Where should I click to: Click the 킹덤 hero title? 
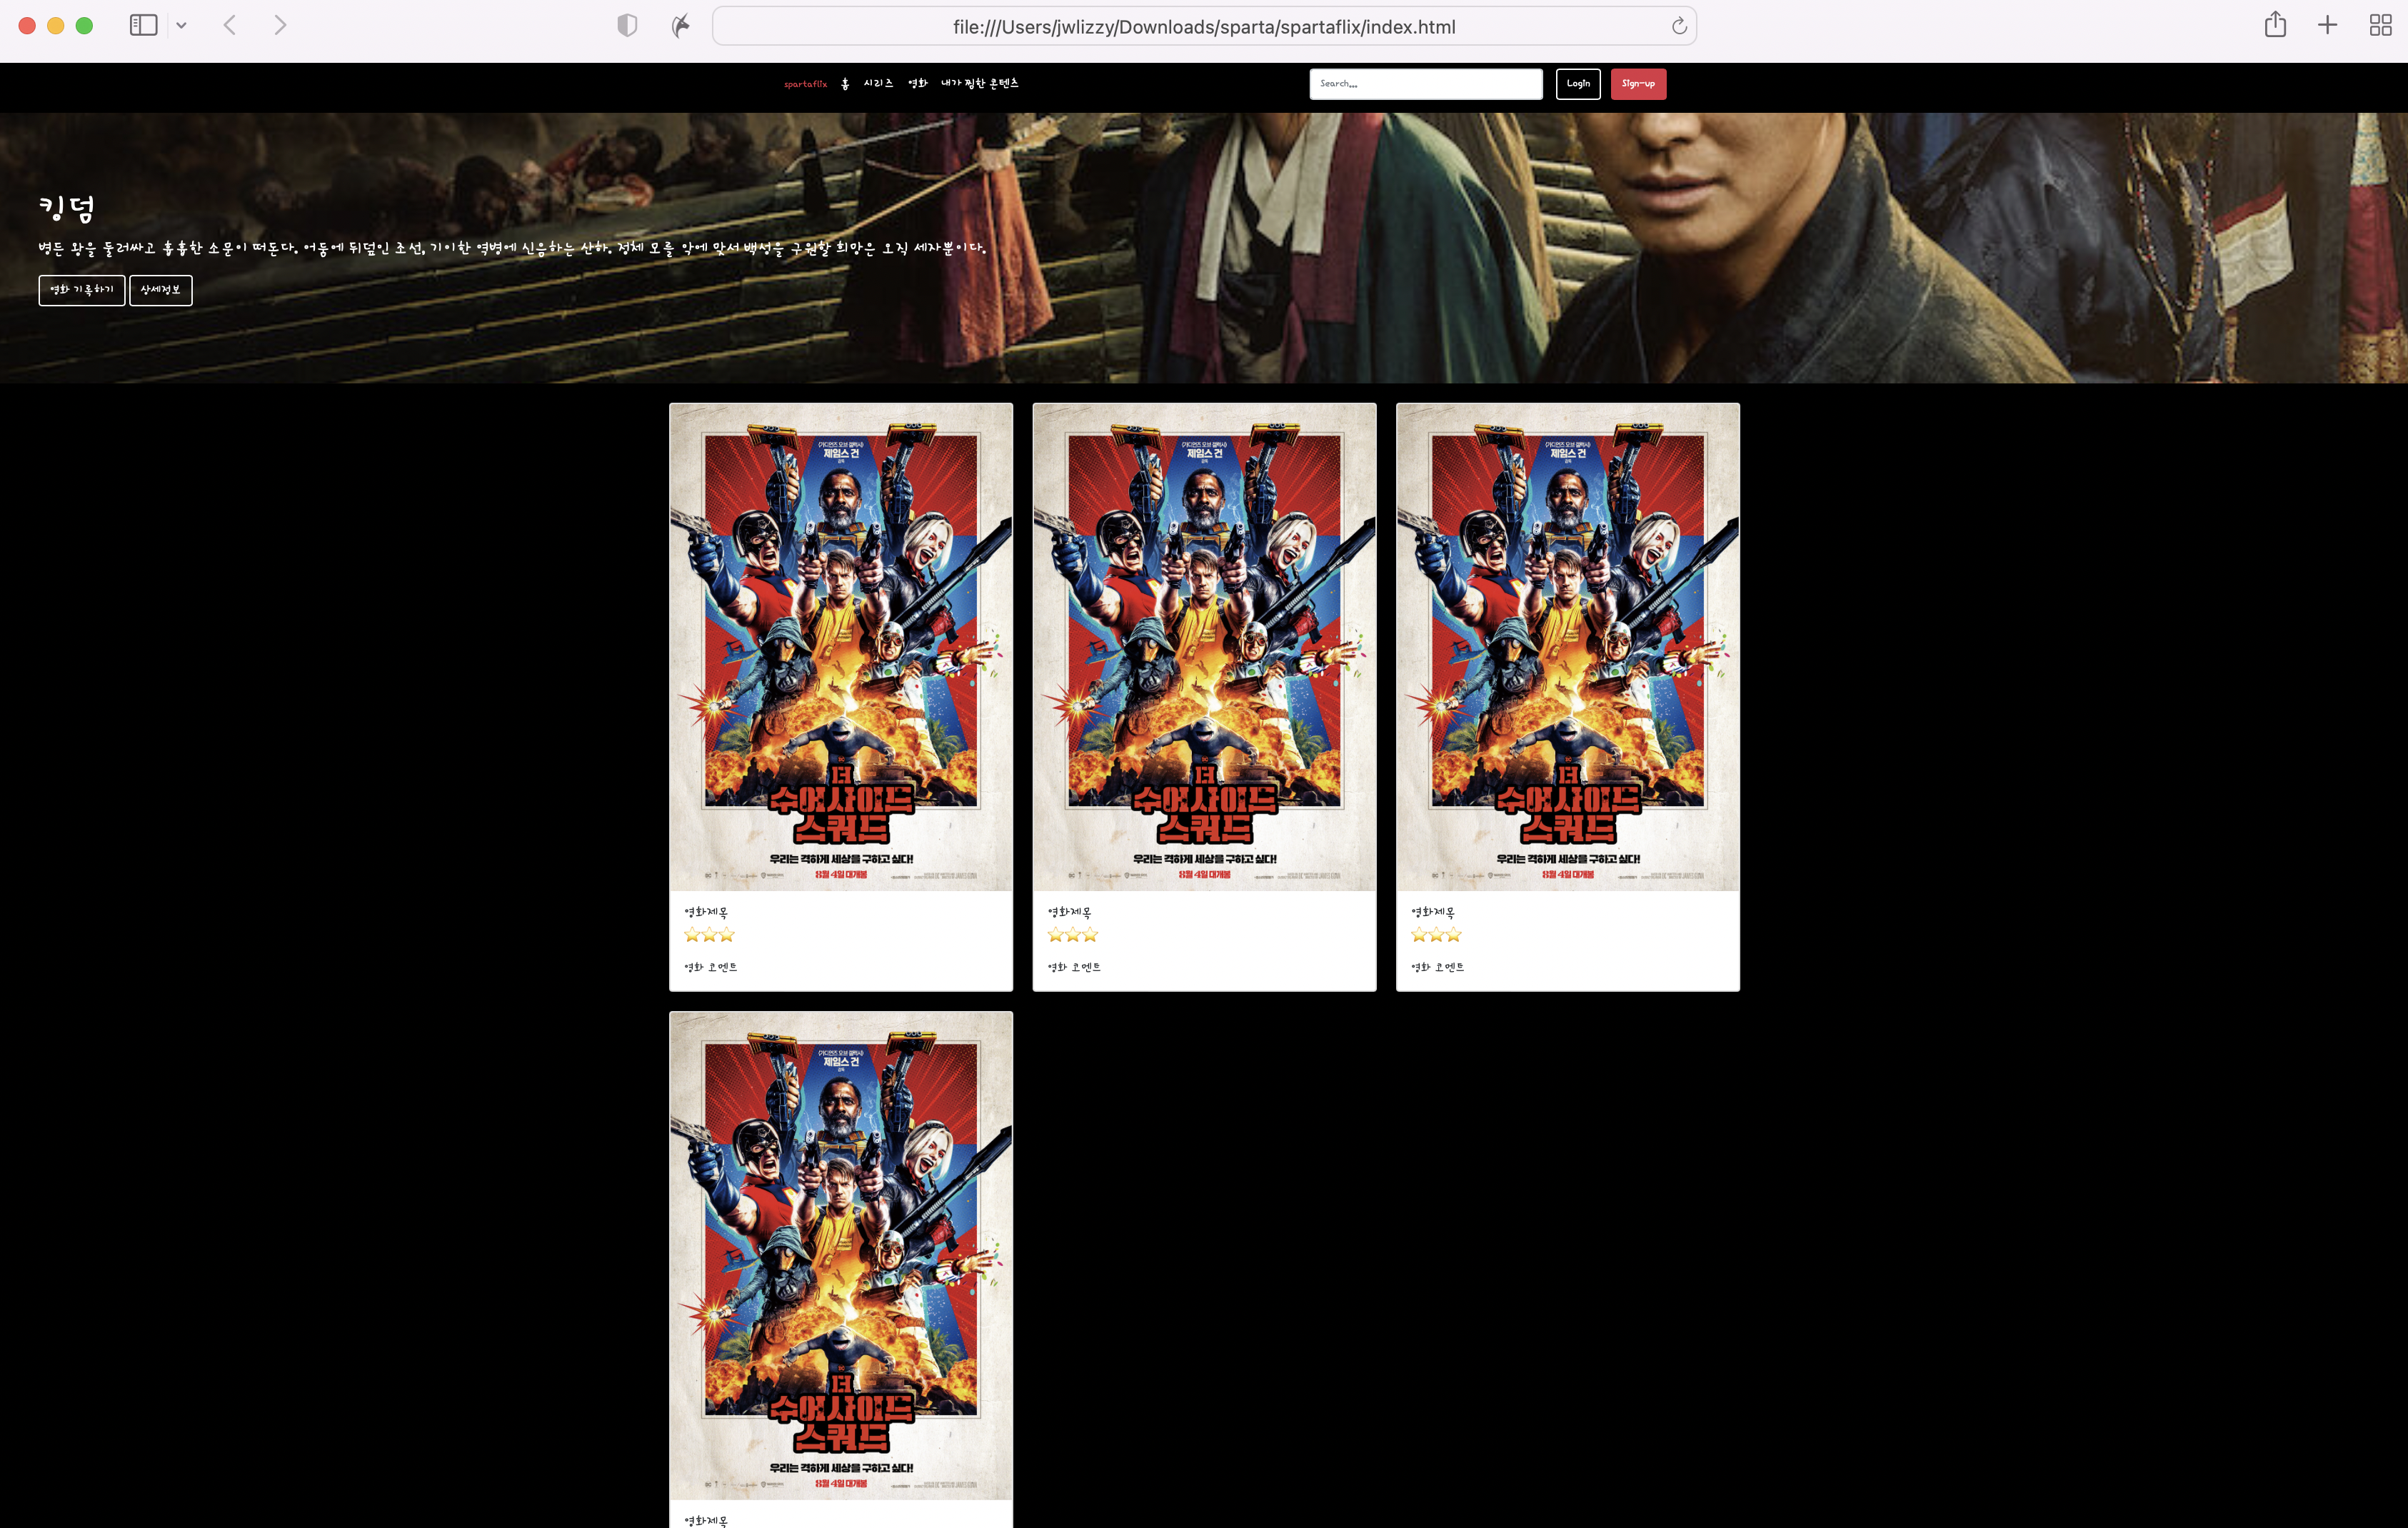(67, 208)
